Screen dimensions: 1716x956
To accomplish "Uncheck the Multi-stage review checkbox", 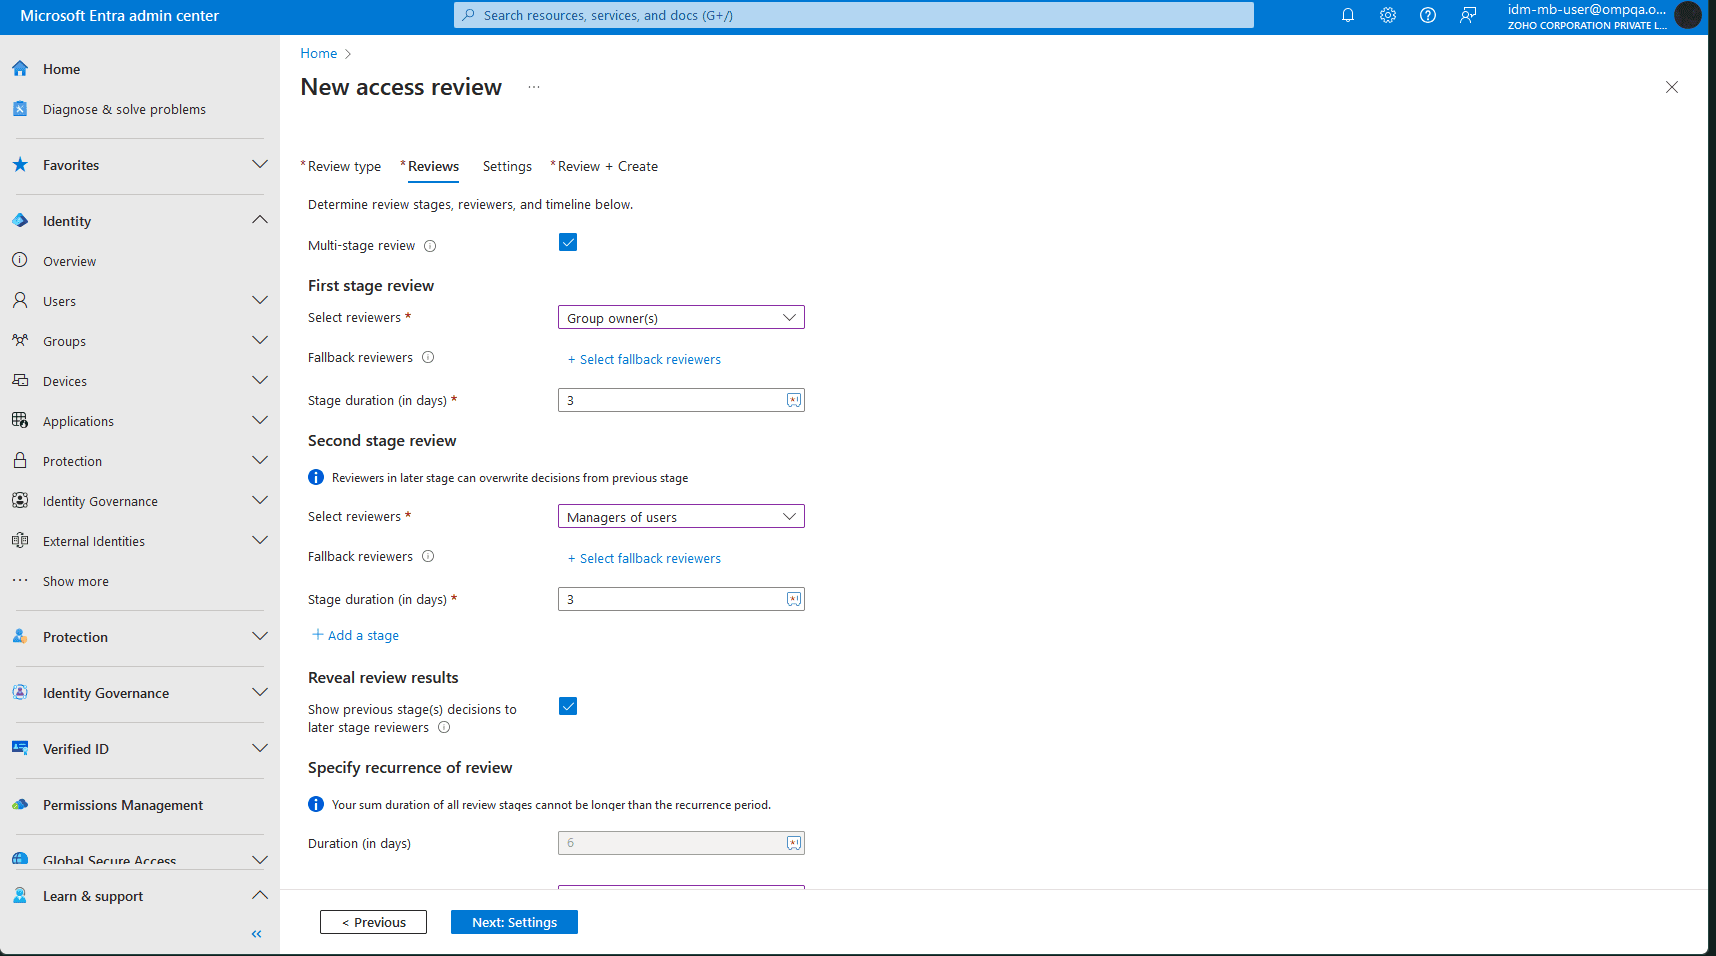I will [x=568, y=241].
